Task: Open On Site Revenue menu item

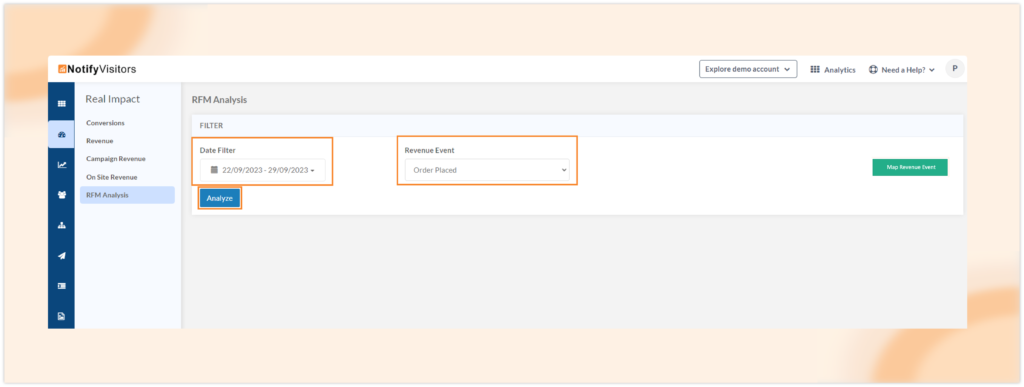Action: pos(112,177)
